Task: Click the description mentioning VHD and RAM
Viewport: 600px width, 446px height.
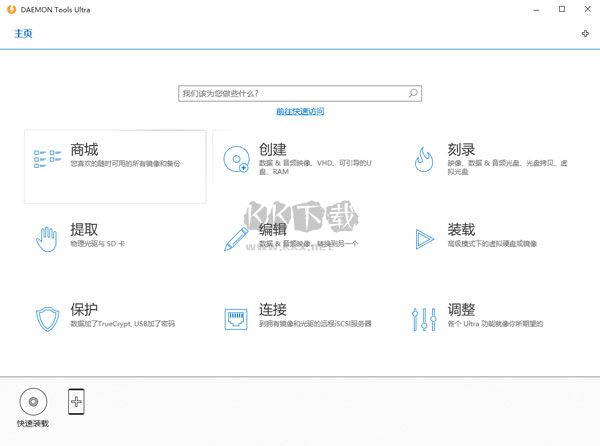Action: point(315,167)
